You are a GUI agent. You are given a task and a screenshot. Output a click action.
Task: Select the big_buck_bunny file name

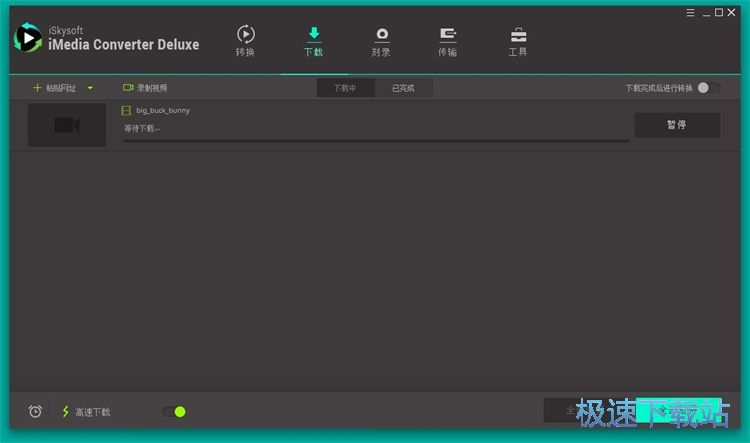(163, 111)
